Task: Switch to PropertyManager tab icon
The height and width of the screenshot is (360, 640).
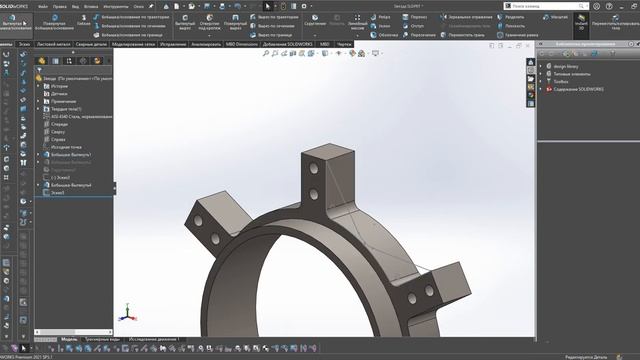Action: click(x=56, y=61)
